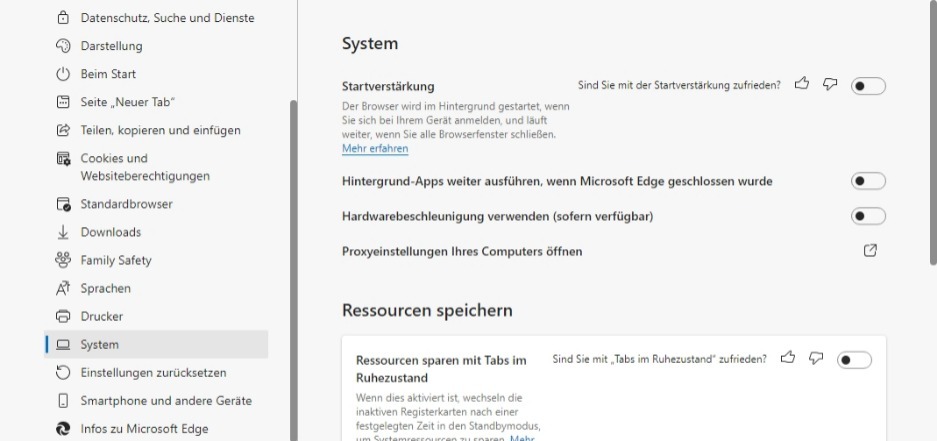937x441 pixels.
Task: Toggle Ressourcen sparen mit Tabs im Ruhezustand
Action: point(854,359)
